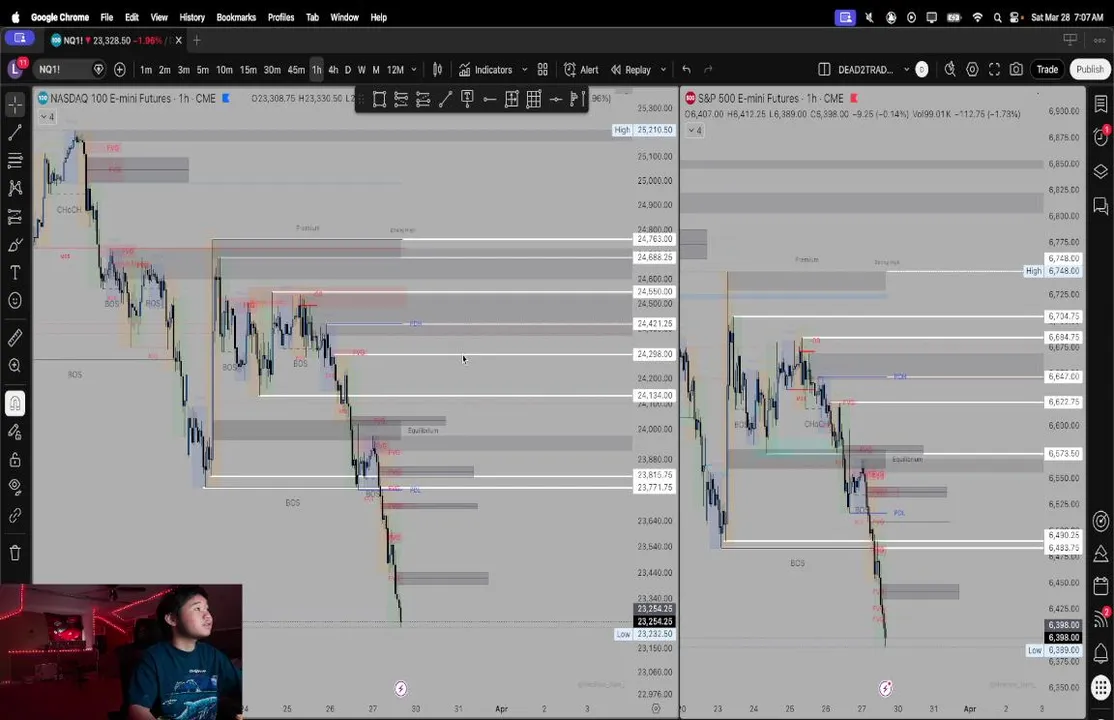Pick horizontal ray tool in favorites bar
The width and height of the screenshot is (1114, 720).
pyautogui.click(x=490, y=100)
